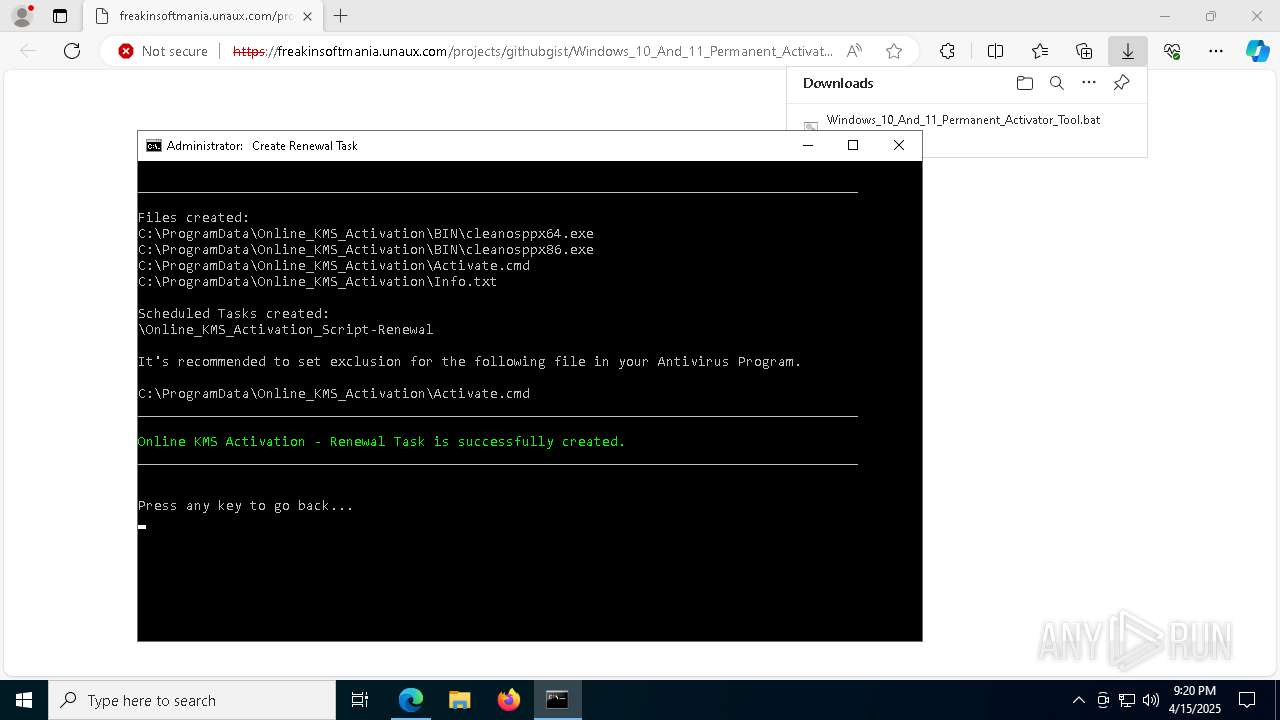Image resolution: width=1280 pixels, height=720 pixels.
Task: Close the Create Renewal Task window
Action: [x=898, y=145]
